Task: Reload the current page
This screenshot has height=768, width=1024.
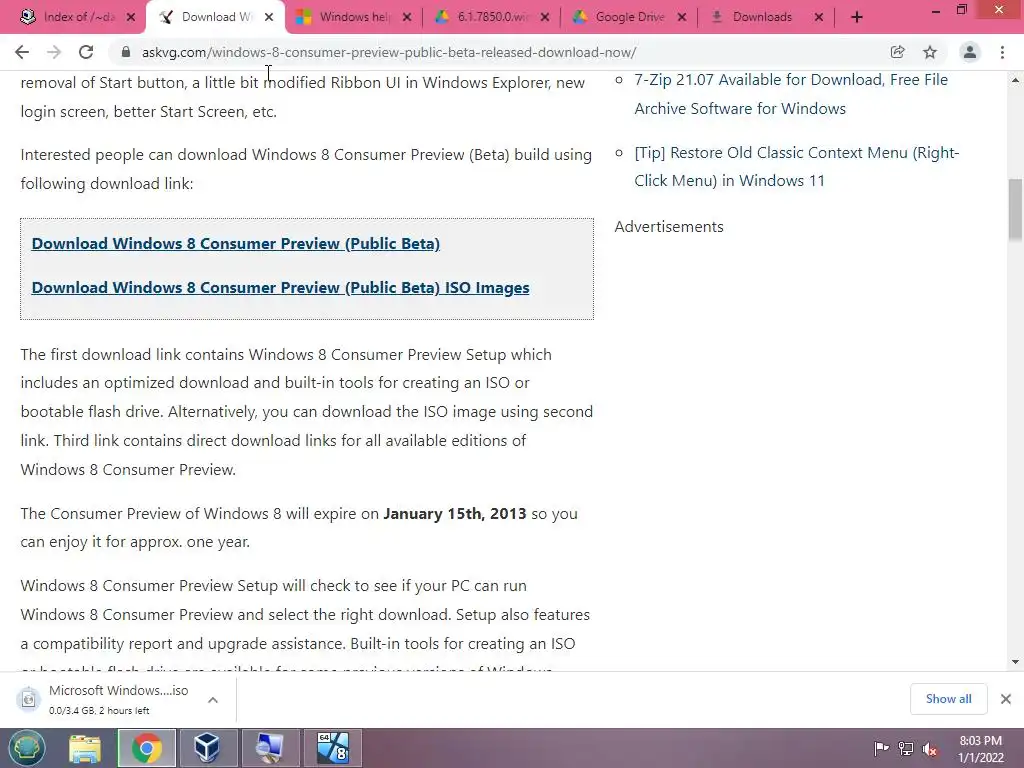Action: (86, 52)
